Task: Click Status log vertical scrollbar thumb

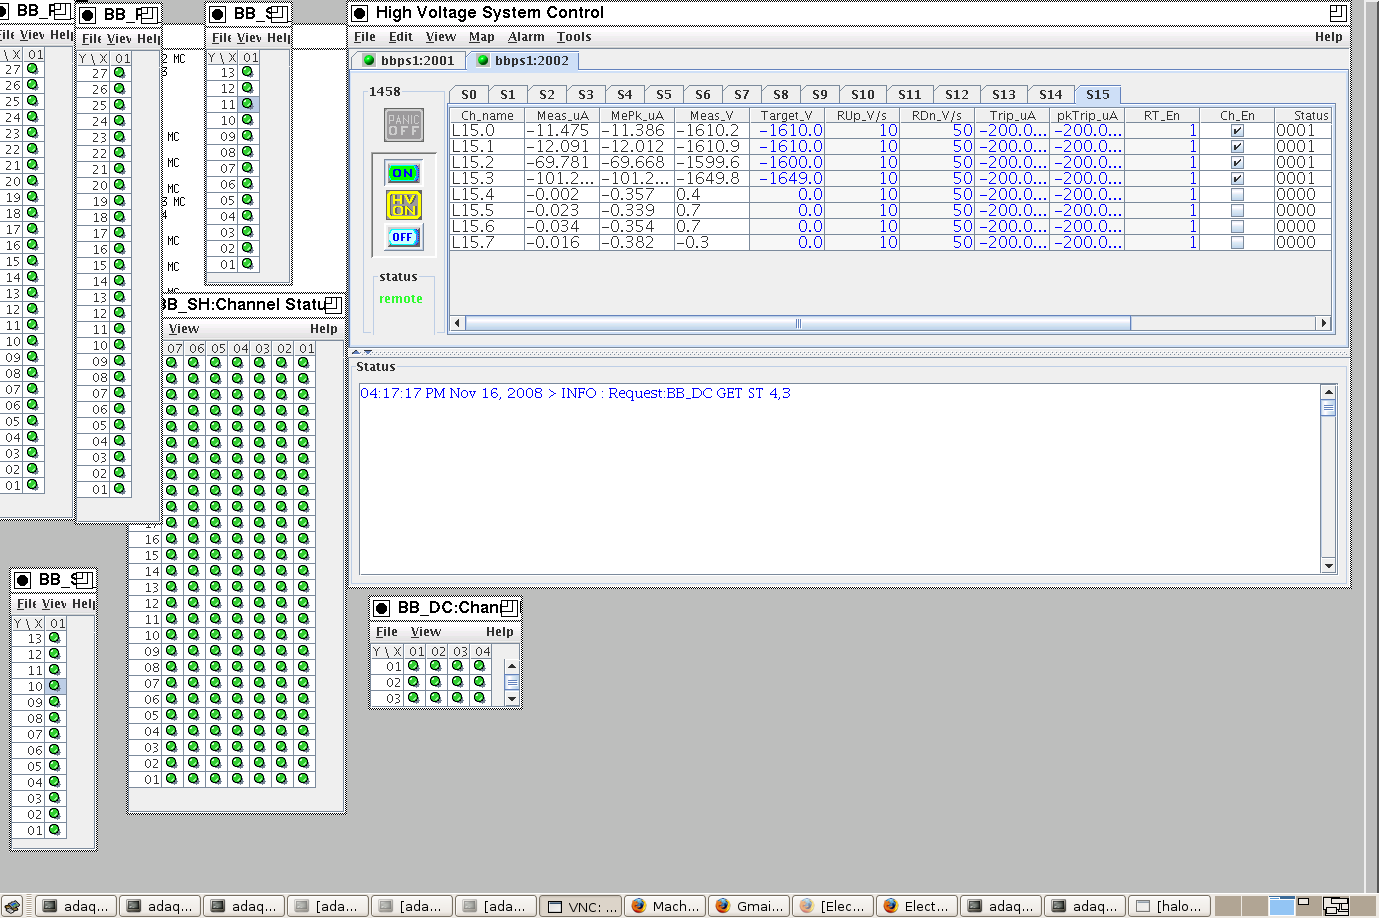Action: [x=1328, y=407]
